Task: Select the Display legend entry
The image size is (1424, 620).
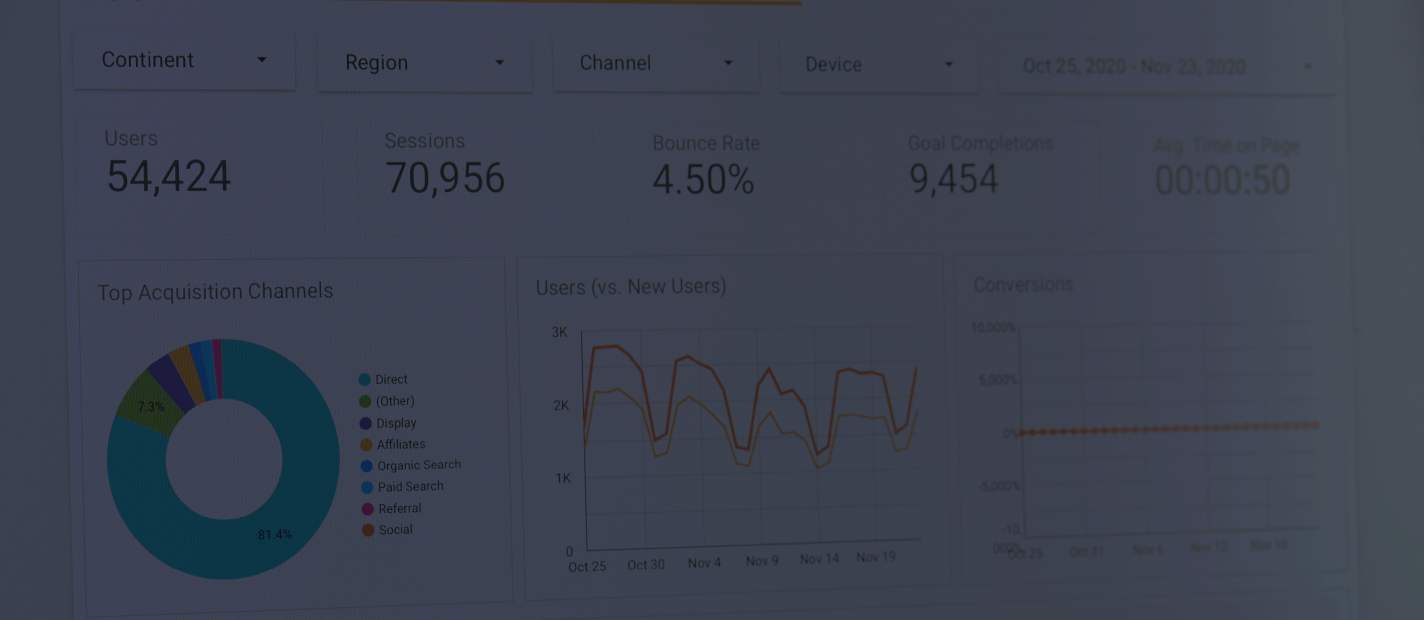Action: pyautogui.click(x=396, y=423)
